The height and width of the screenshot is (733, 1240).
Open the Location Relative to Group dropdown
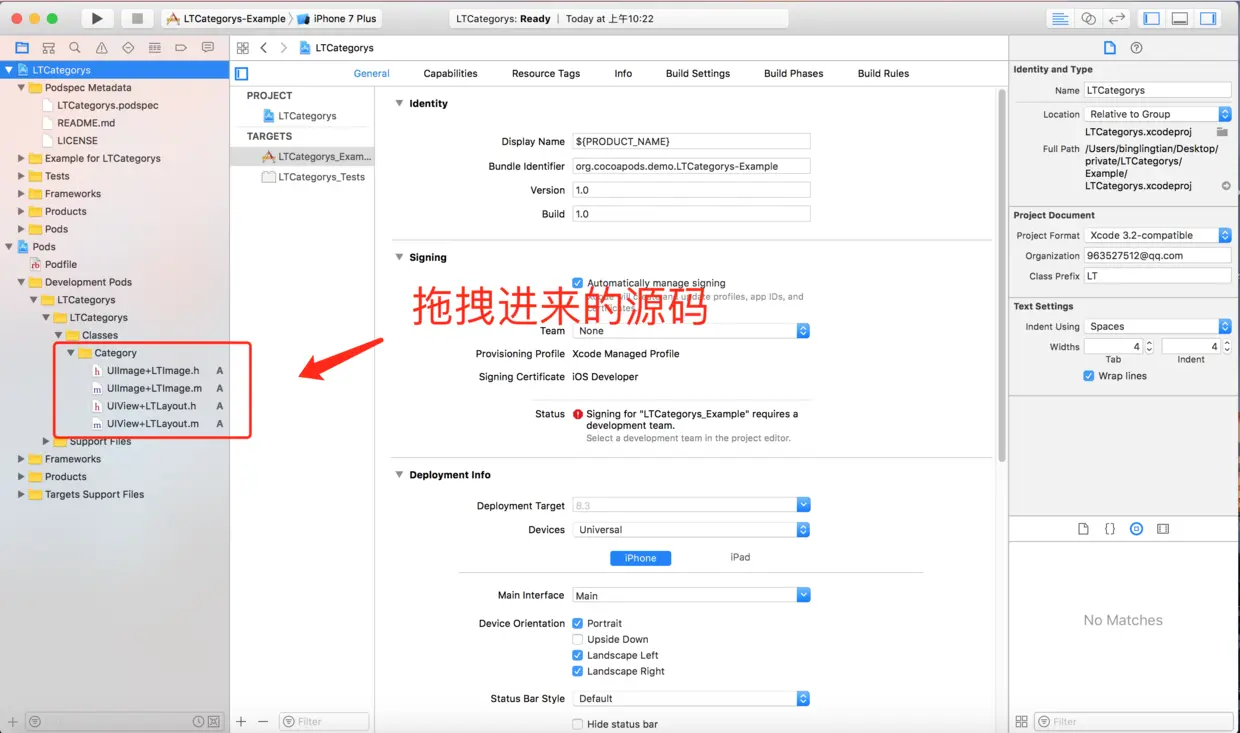pos(1158,114)
